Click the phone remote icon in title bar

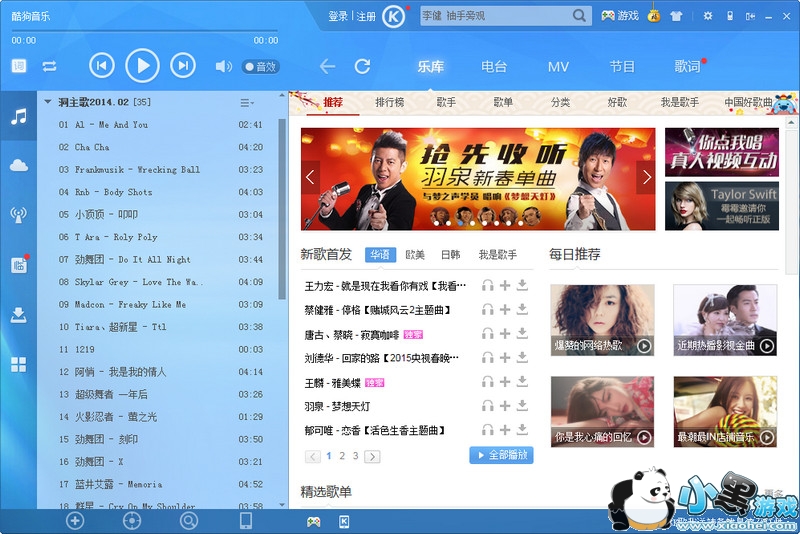[730, 16]
